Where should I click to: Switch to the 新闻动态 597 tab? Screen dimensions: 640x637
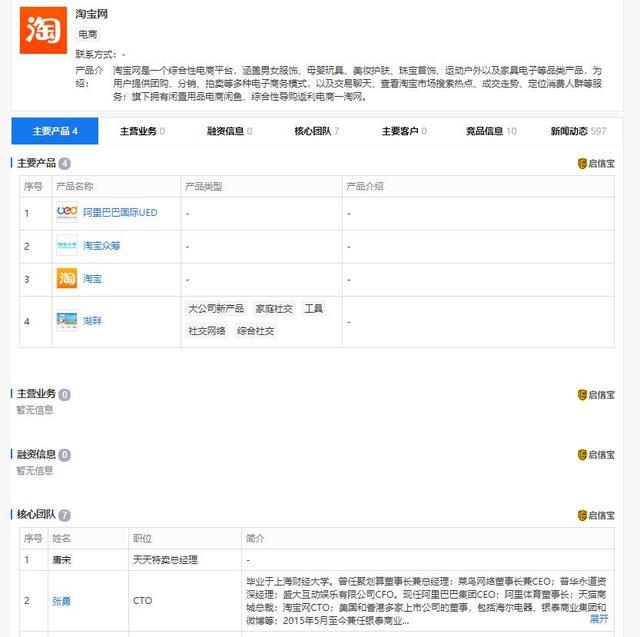tap(578, 131)
